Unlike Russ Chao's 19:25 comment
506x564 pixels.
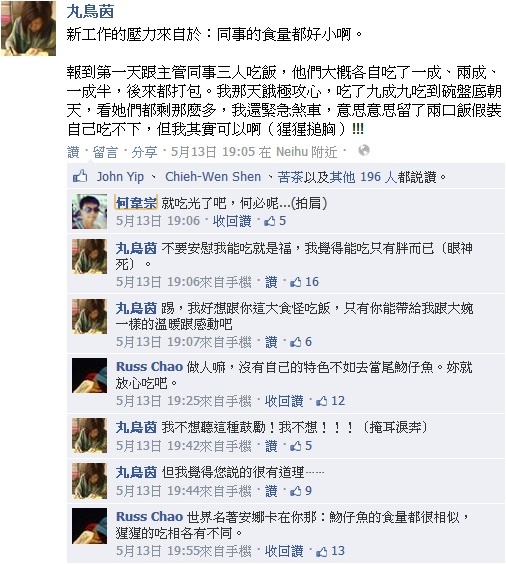click(x=284, y=401)
